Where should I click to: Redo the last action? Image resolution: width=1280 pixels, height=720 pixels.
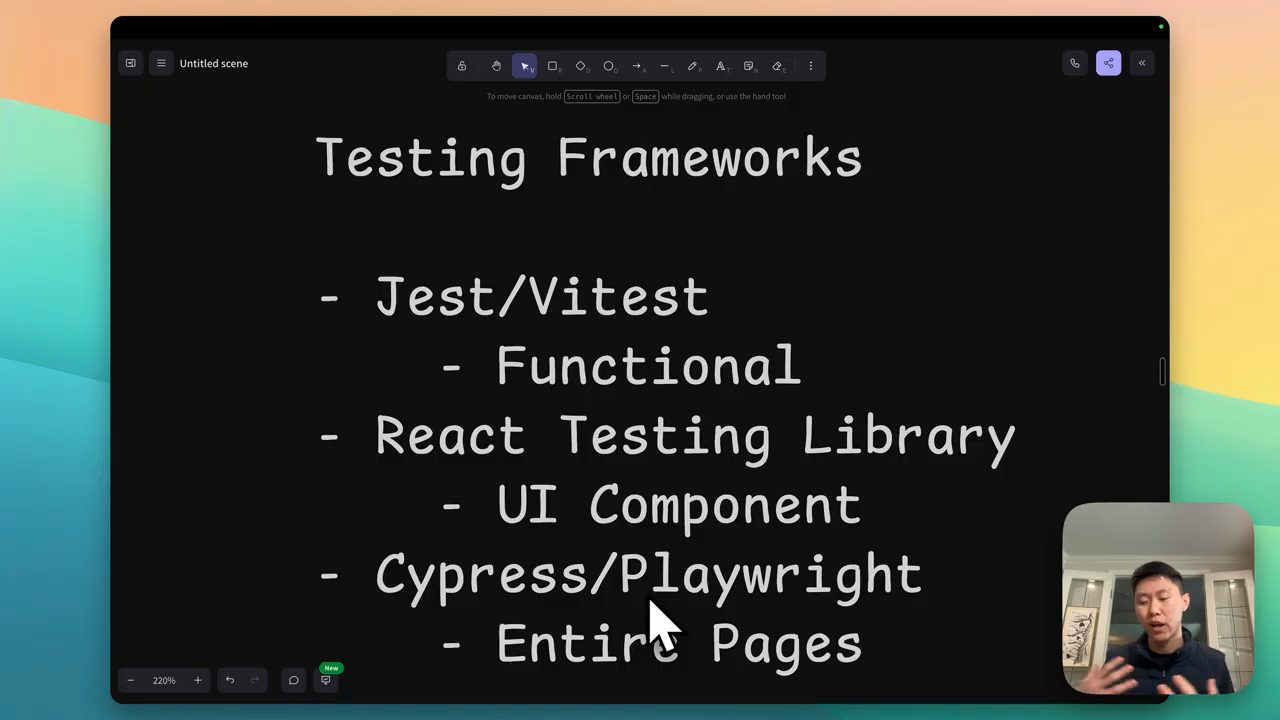(255, 680)
